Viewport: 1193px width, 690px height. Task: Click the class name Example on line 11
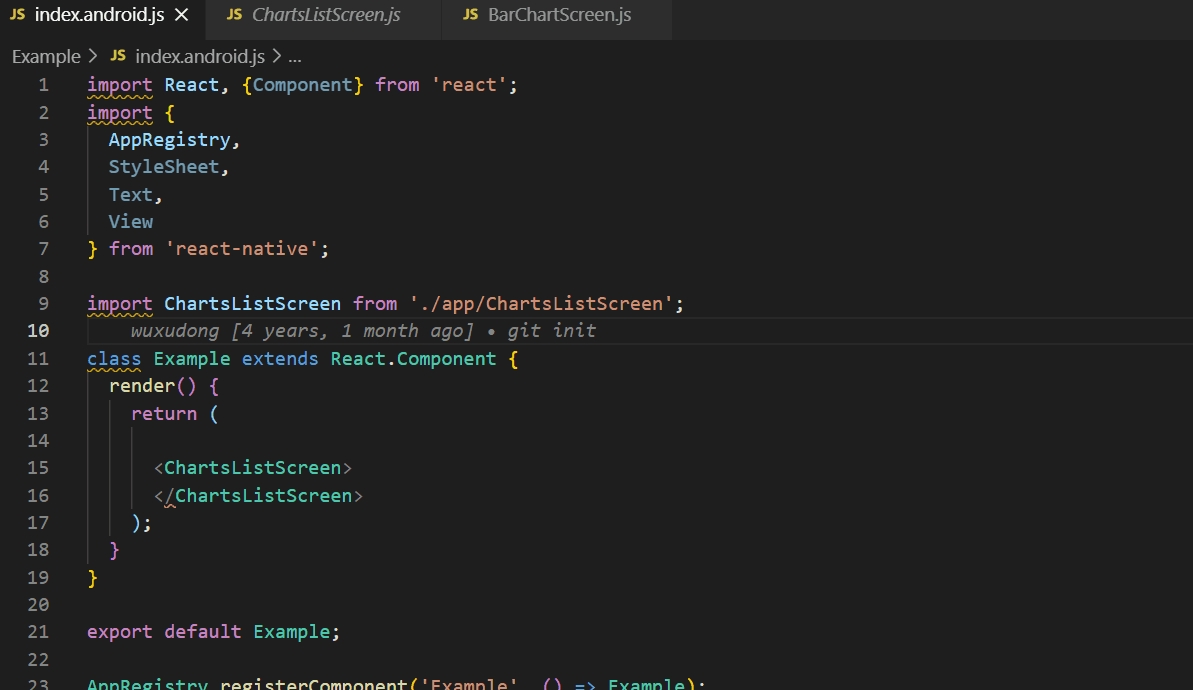point(191,358)
